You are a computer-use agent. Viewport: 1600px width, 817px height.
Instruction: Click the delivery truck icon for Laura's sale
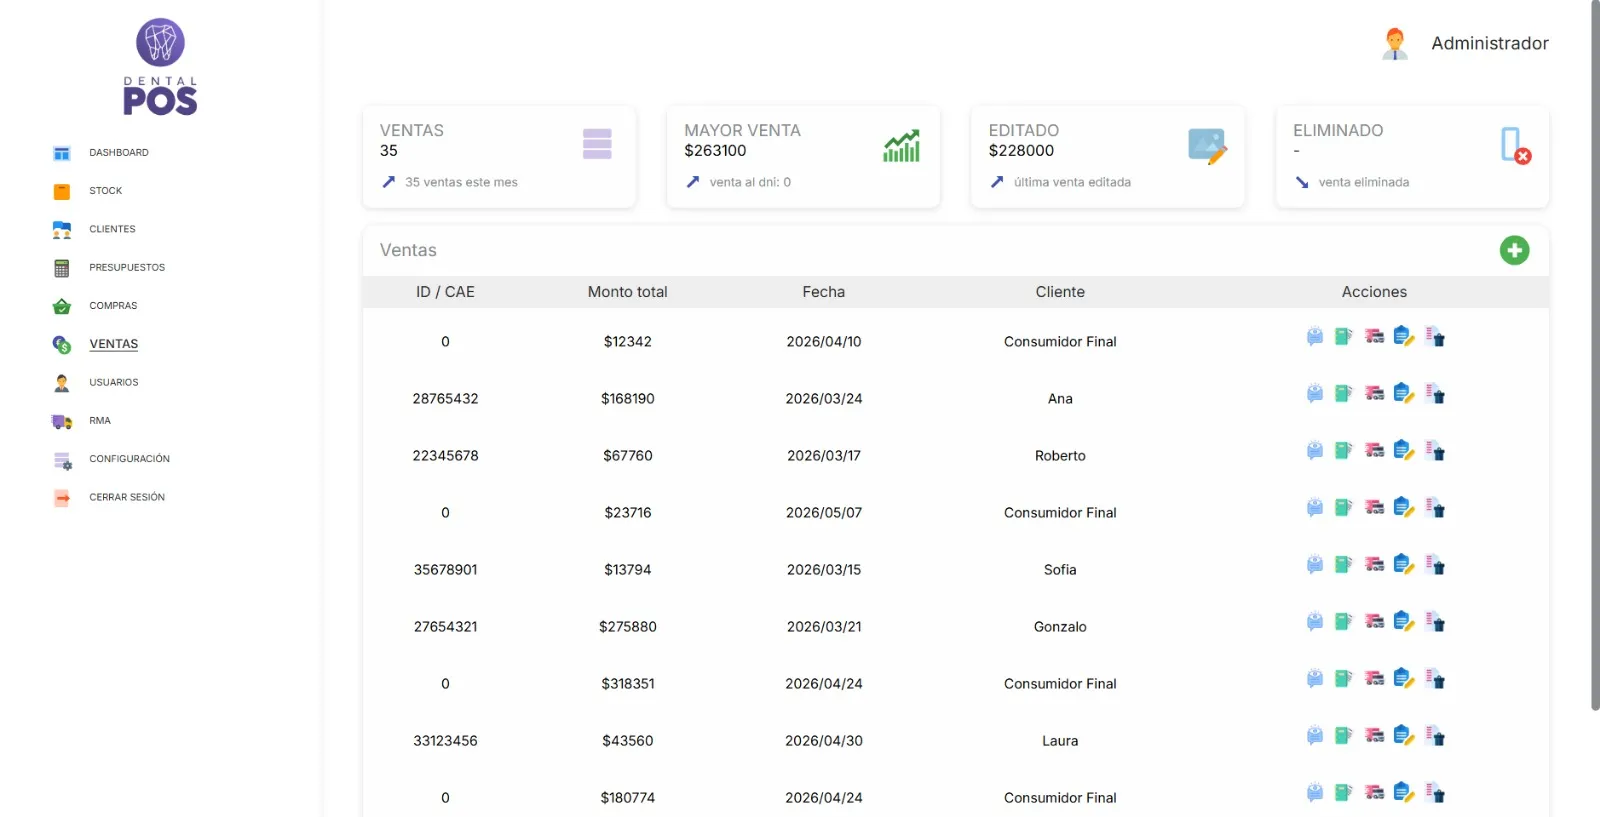click(1375, 736)
